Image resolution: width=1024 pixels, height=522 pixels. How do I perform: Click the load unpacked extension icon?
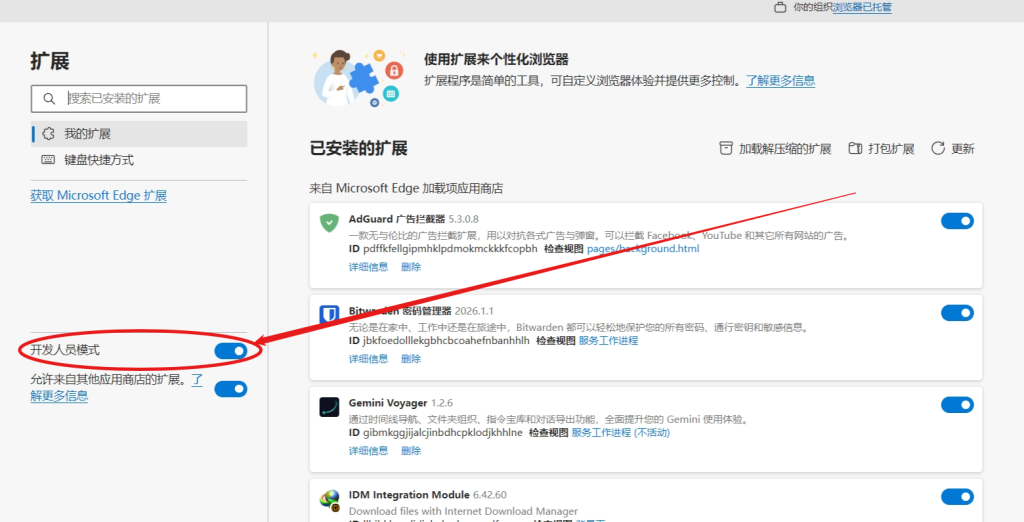726,148
